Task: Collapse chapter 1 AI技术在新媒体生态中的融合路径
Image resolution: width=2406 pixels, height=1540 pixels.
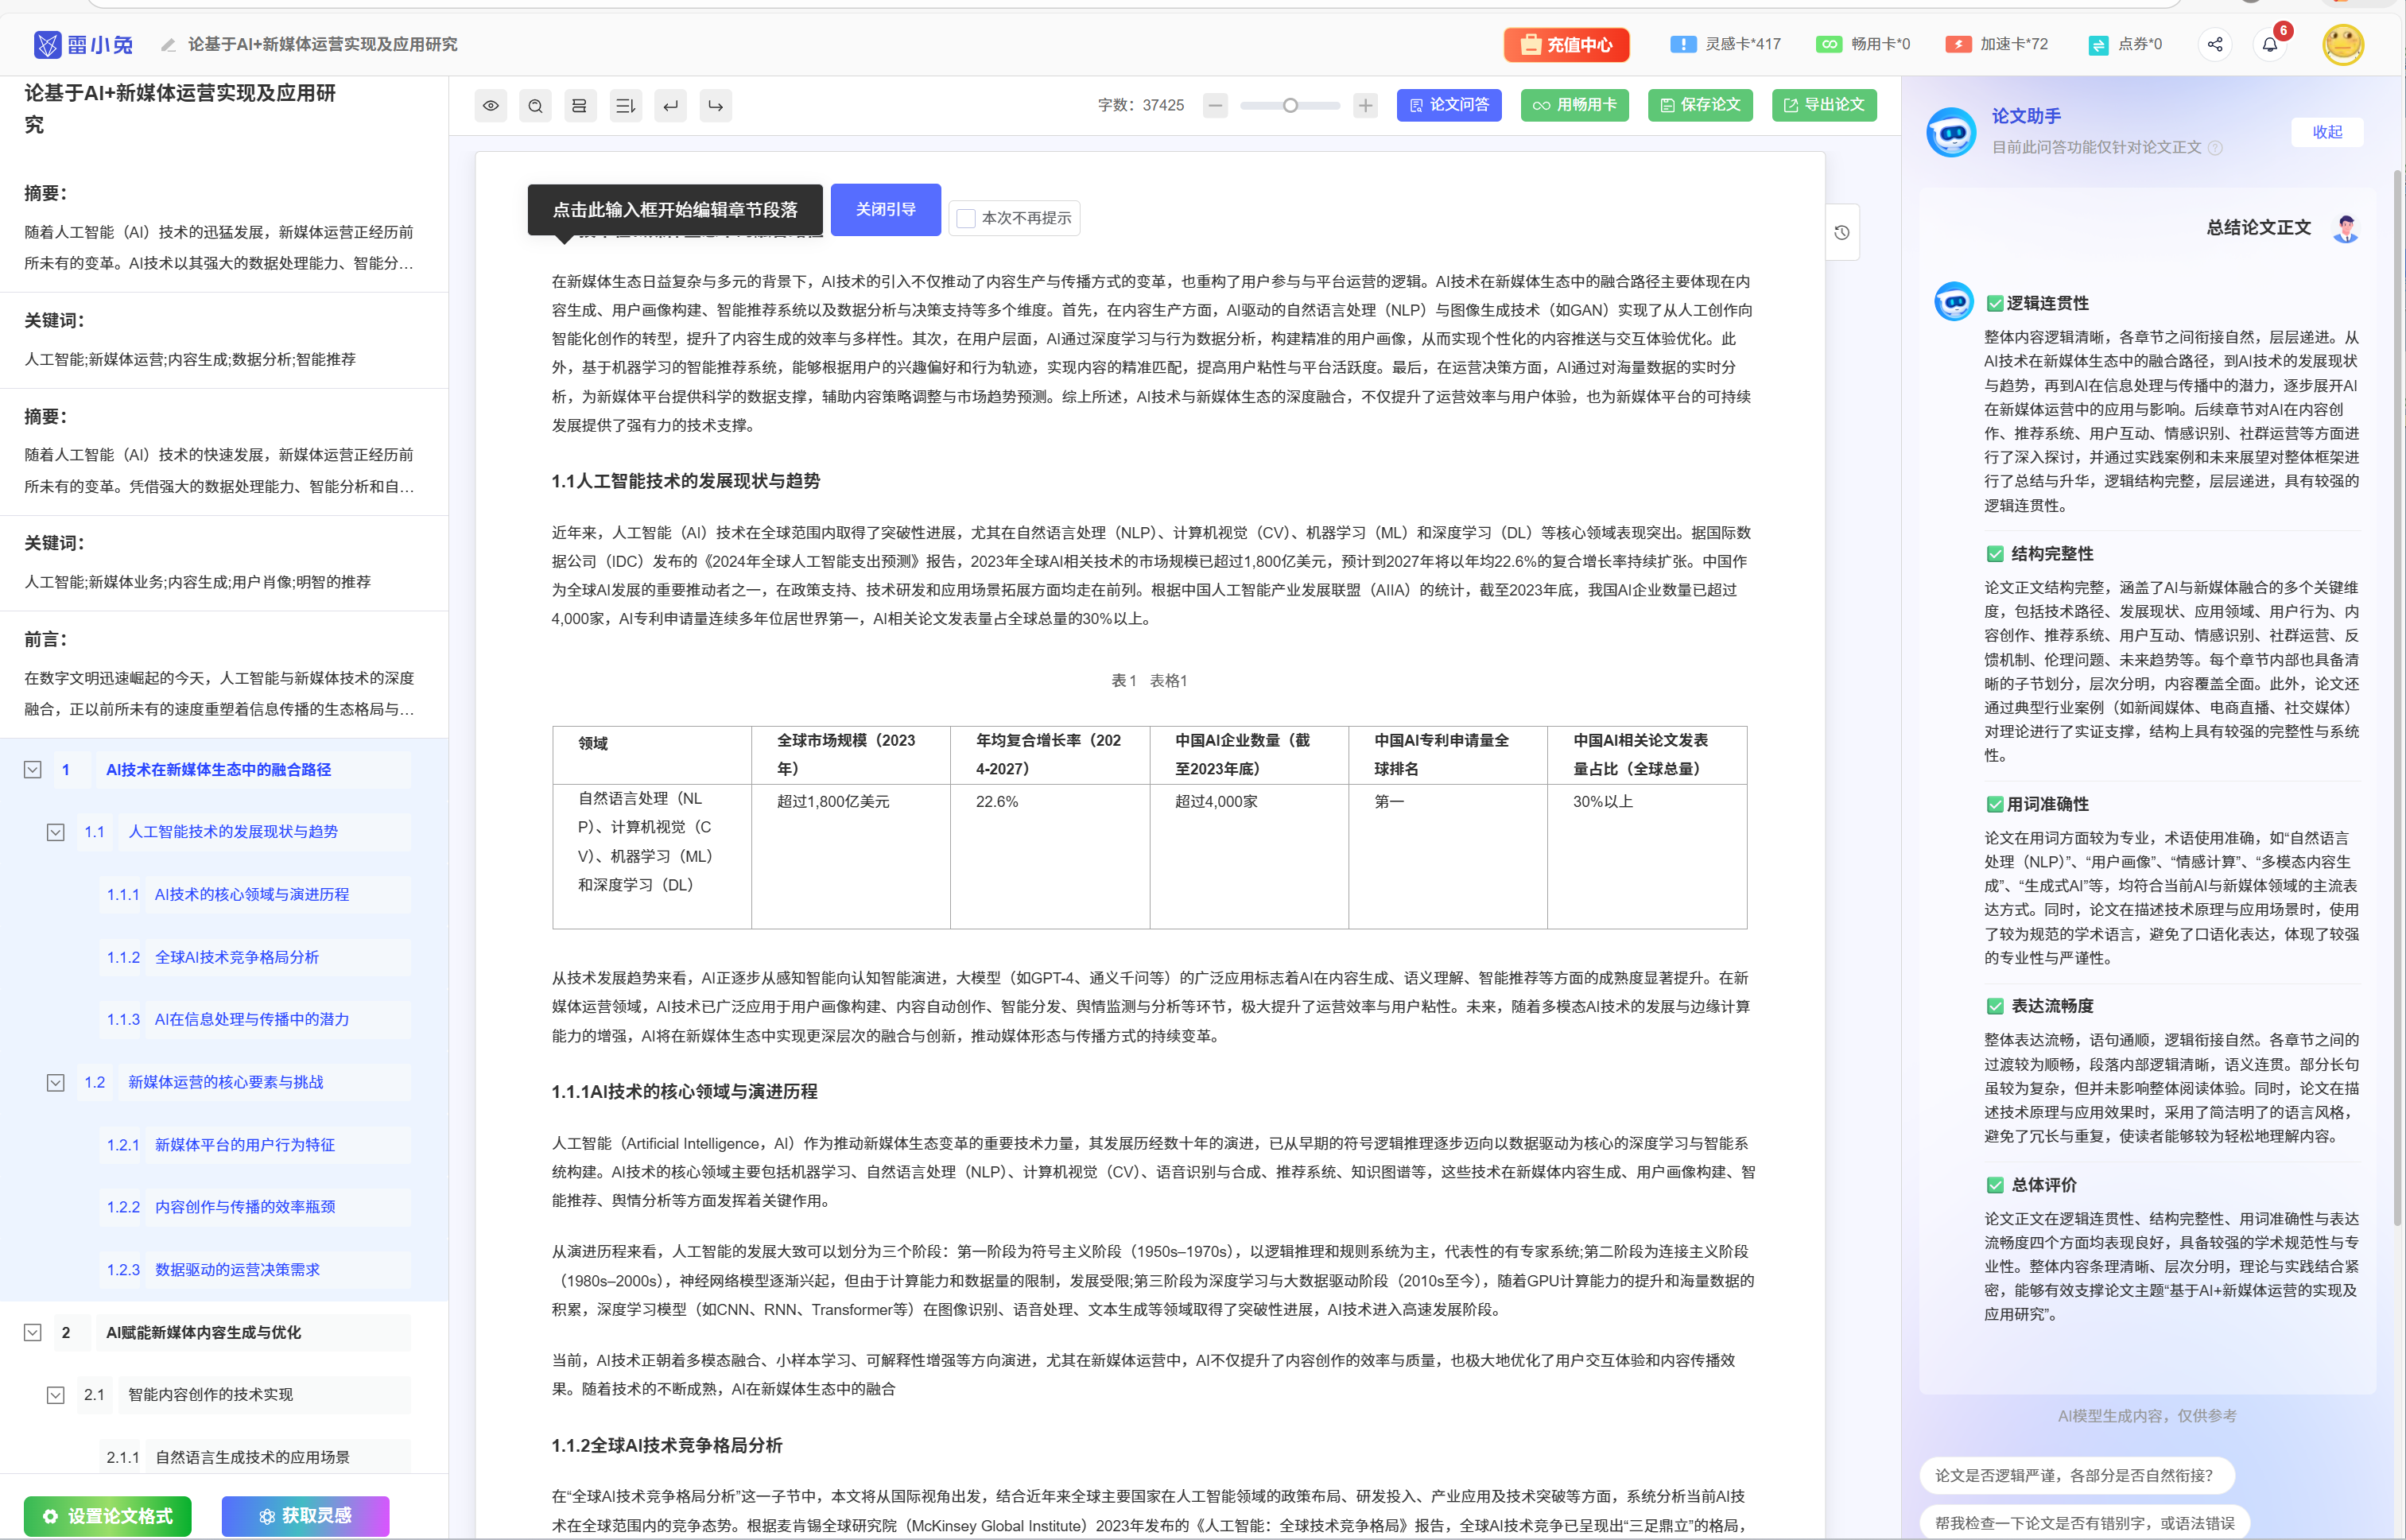Action: coord(33,769)
